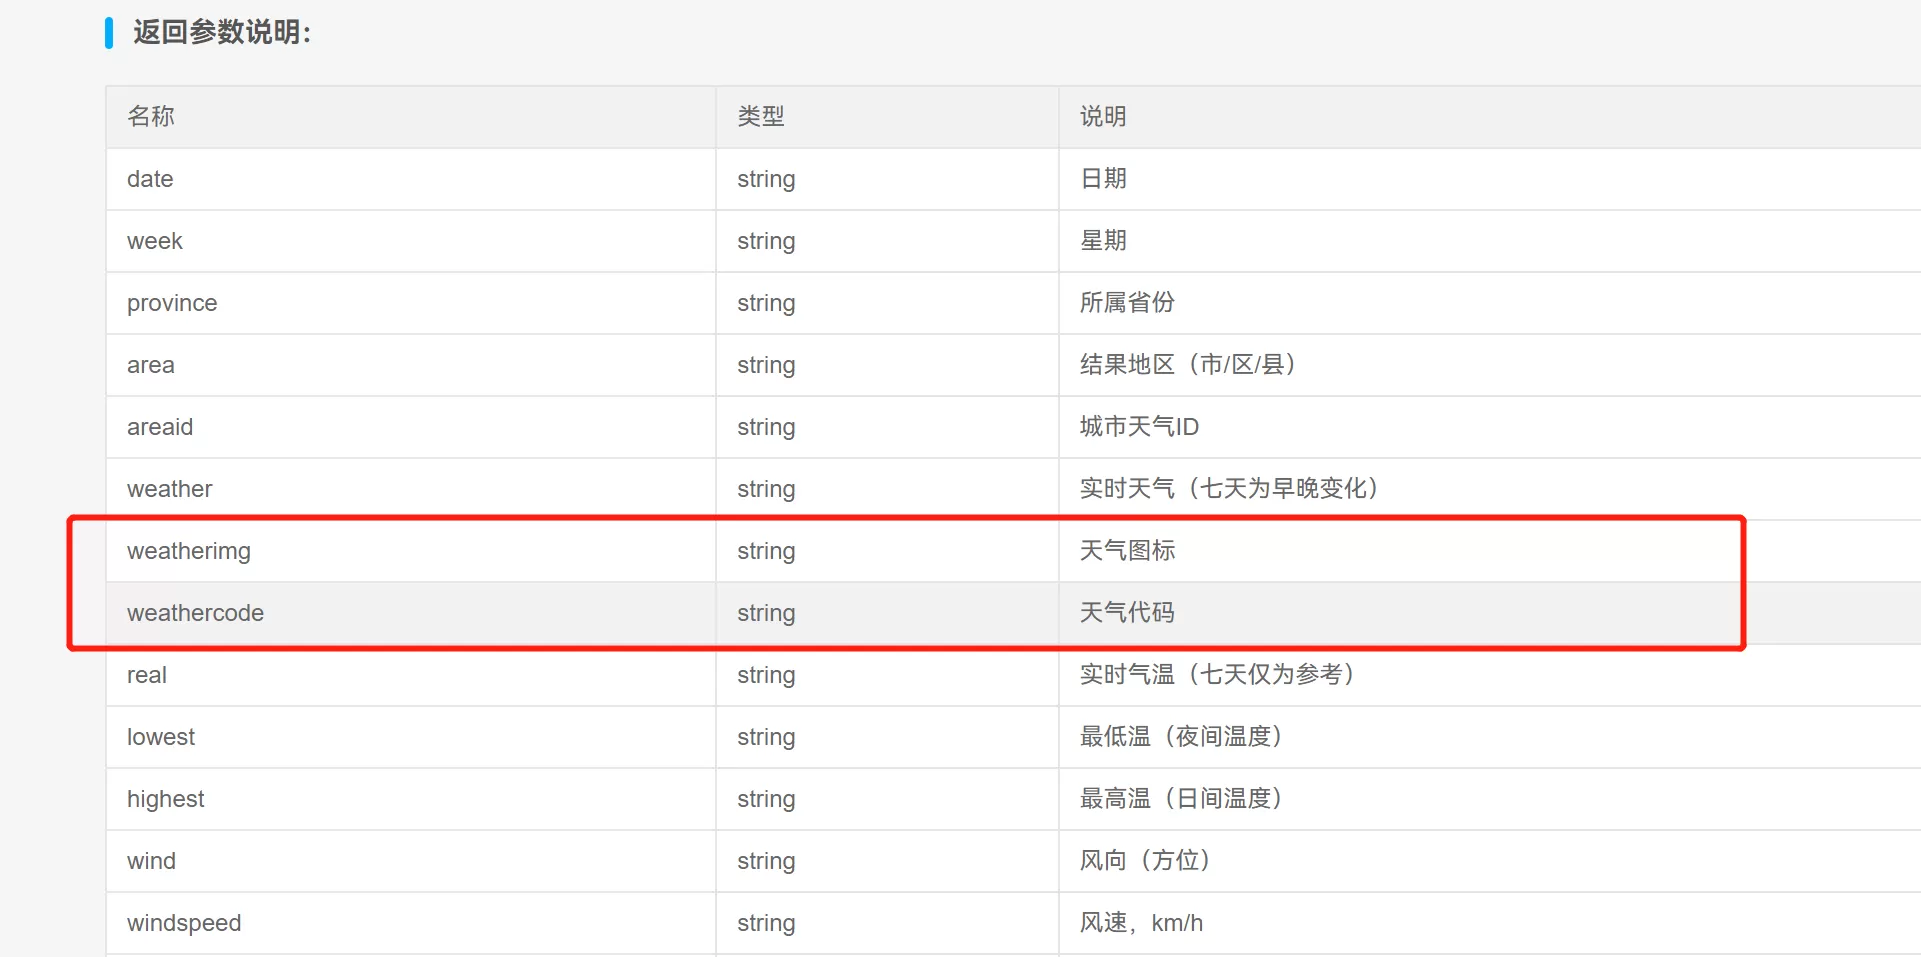Click the "windspeed" parameter name
Image resolution: width=1921 pixels, height=957 pixels.
(x=184, y=923)
